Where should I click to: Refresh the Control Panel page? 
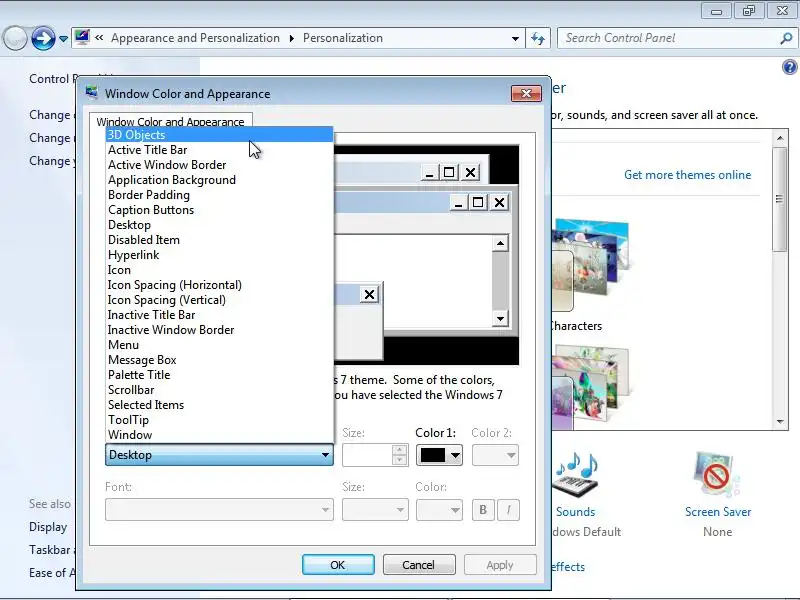538,38
